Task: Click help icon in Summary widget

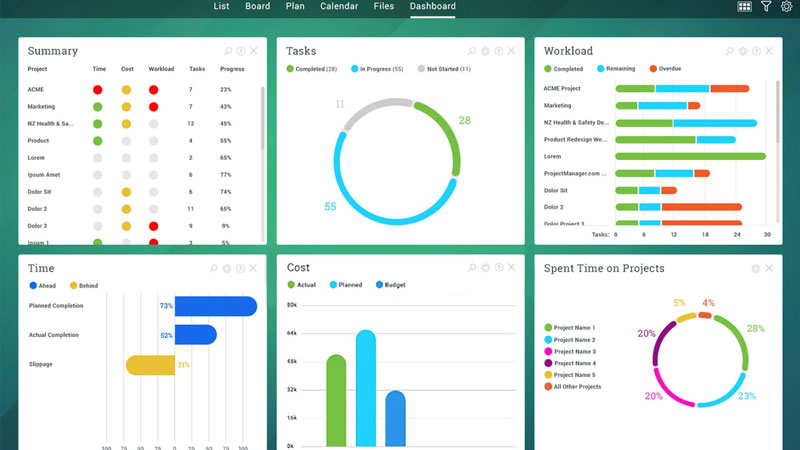Action: 241,51
